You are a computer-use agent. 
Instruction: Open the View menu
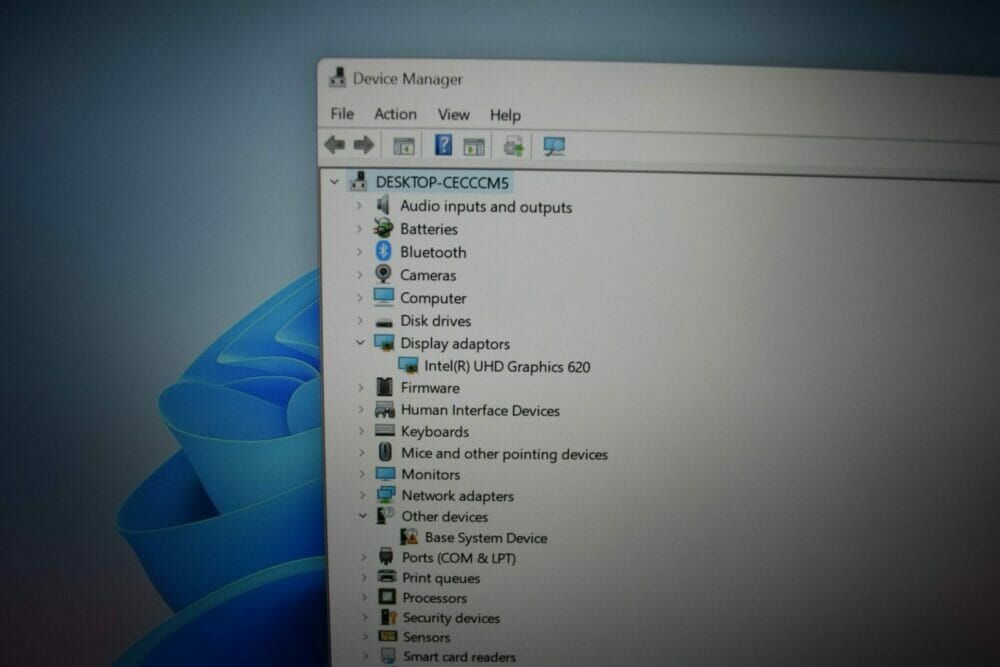pyautogui.click(x=453, y=115)
